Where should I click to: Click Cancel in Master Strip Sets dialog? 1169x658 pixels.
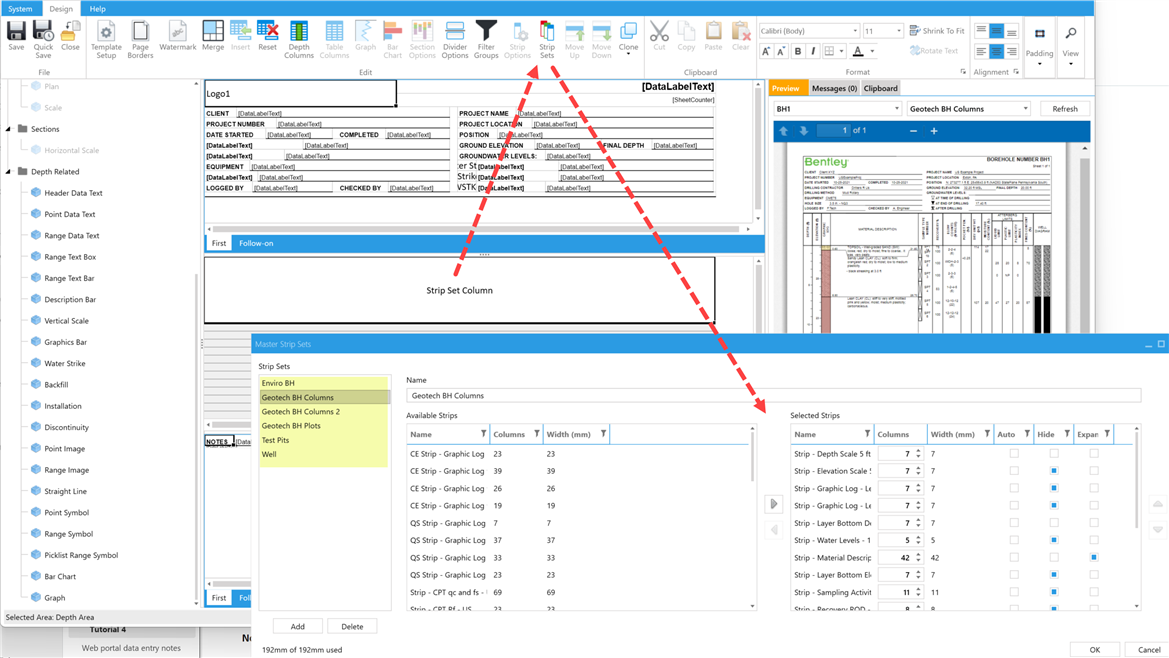click(1148, 650)
